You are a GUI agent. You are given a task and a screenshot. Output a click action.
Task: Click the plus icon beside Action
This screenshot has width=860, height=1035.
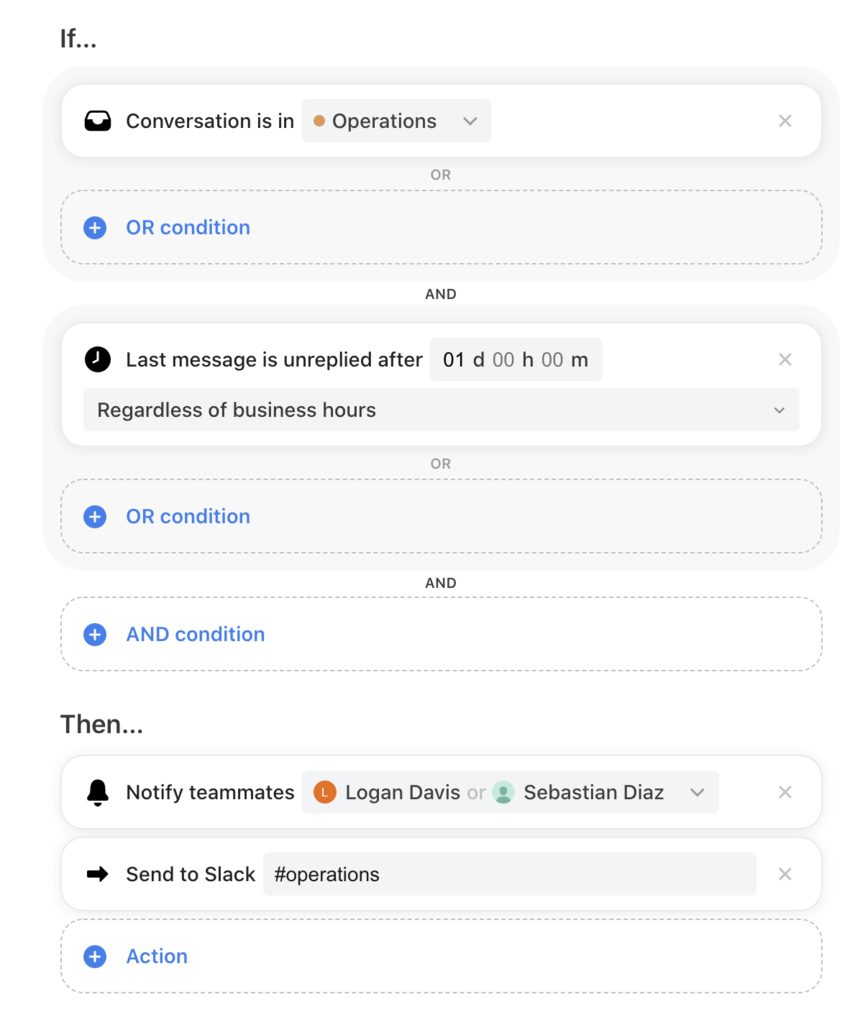click(95, 956)
